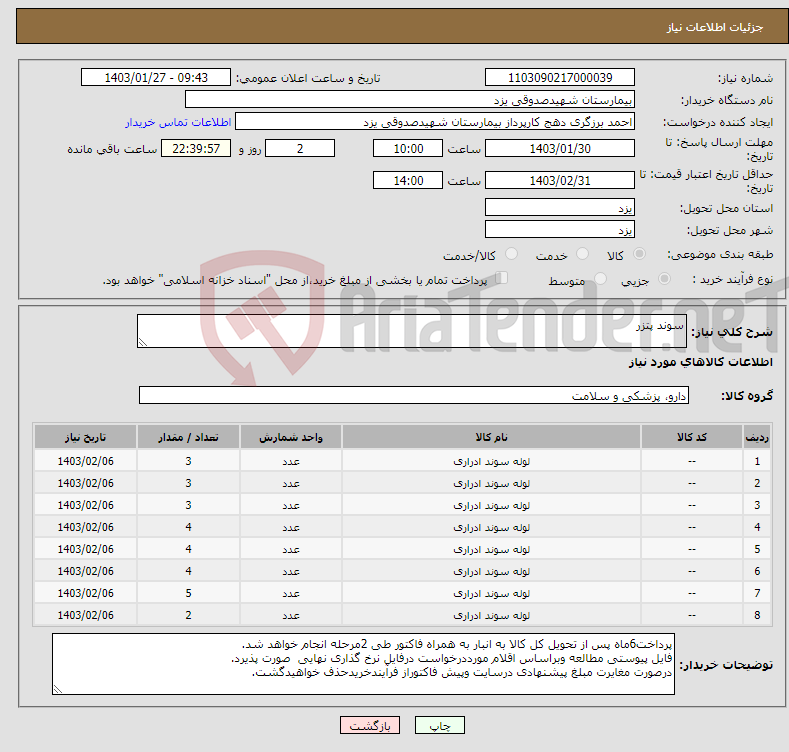The width and height of the screenshot is (789, 752).
Task: Click the چاپ print button
Action: (440, 725)
